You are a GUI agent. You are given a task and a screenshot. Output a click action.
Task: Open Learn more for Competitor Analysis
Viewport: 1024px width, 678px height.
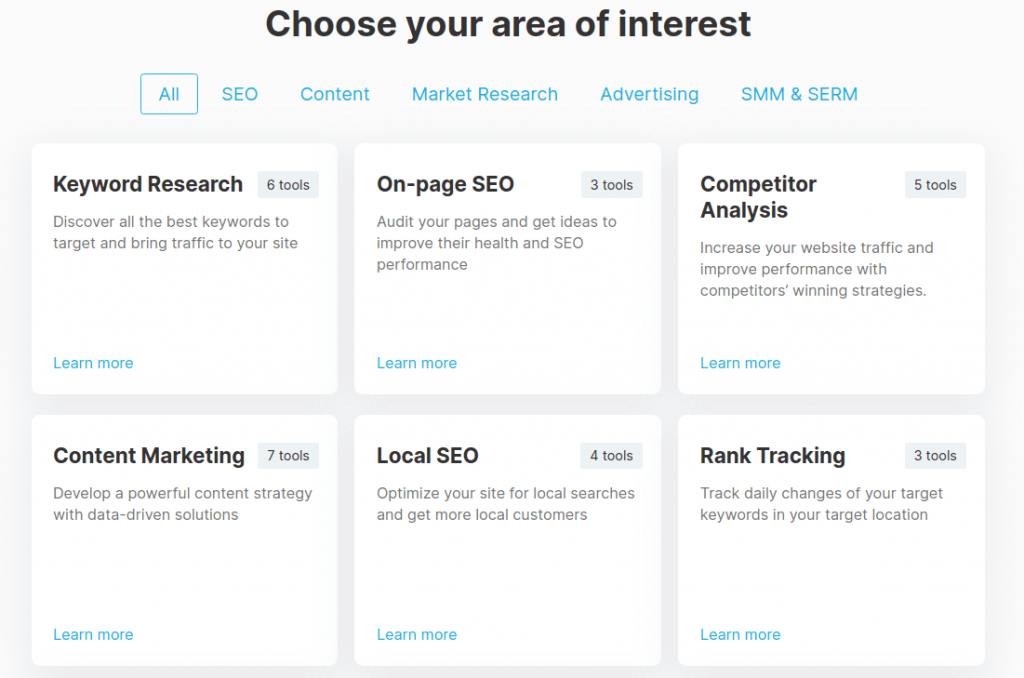740,363
